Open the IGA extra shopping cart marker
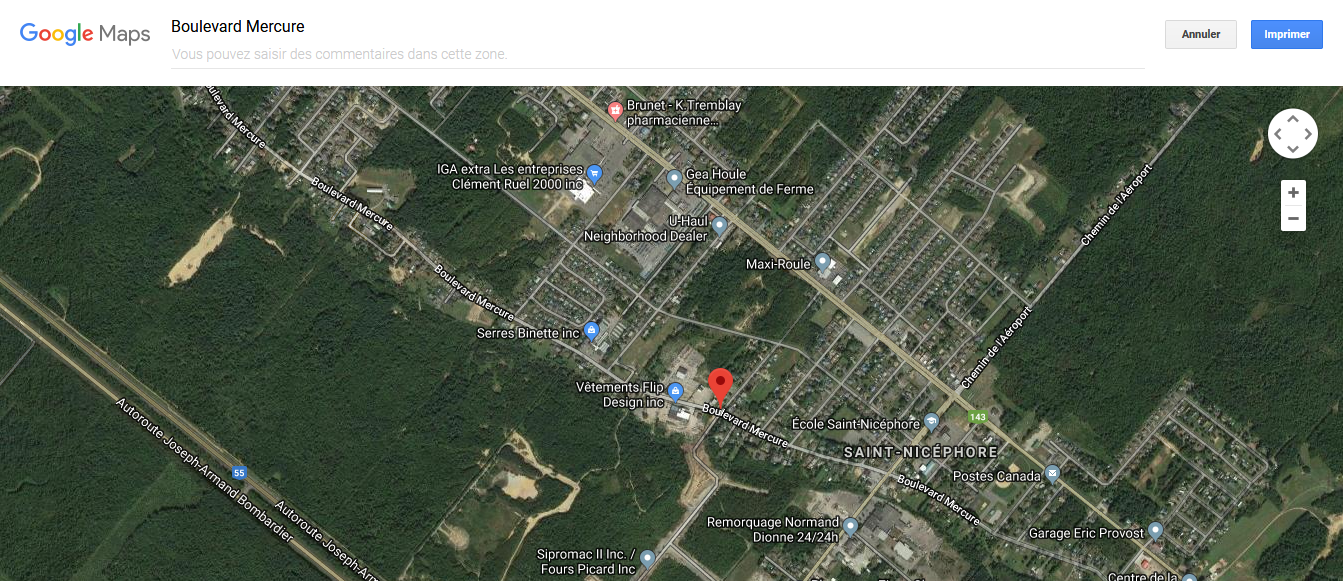 tap(594, 174)
